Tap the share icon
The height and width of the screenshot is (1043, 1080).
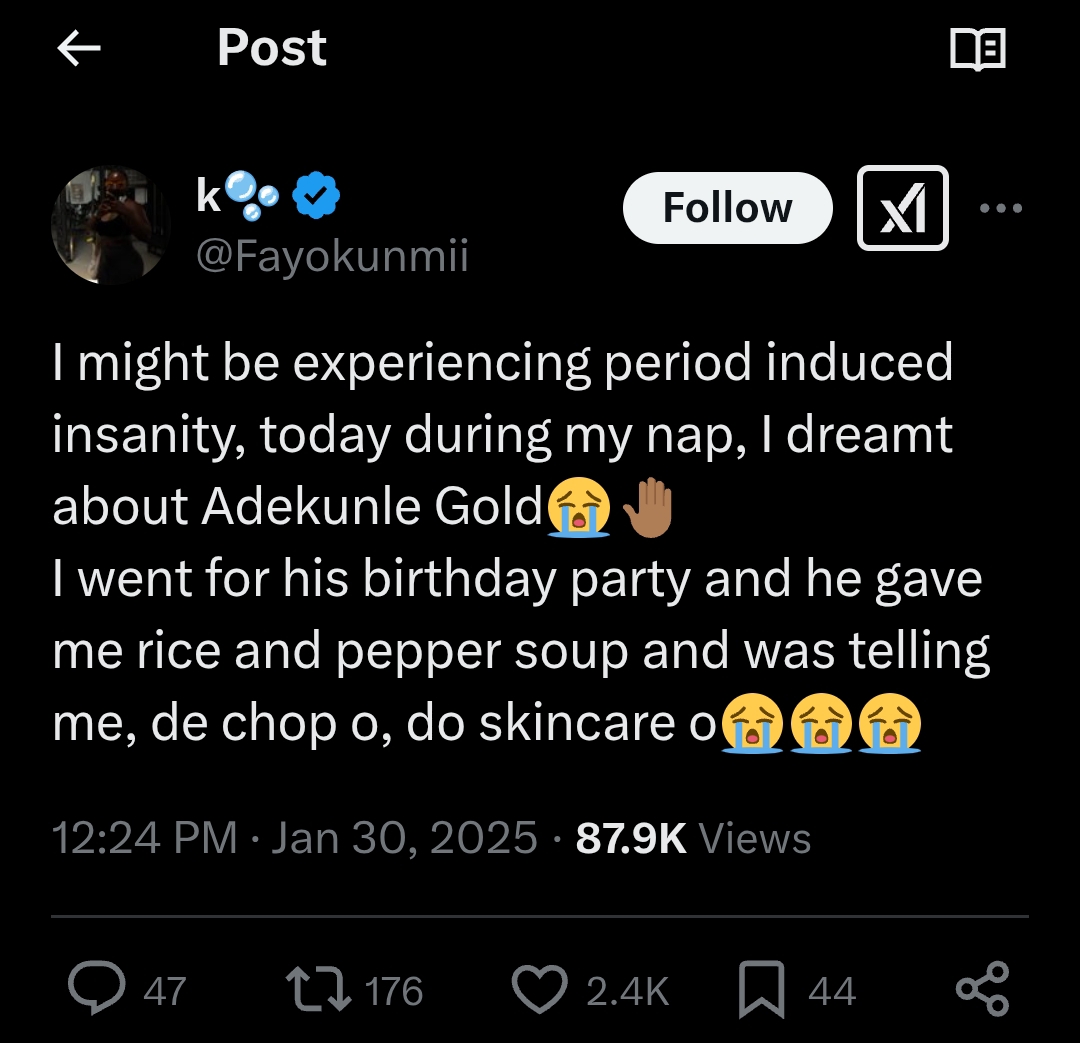click(x=982, y=990)
